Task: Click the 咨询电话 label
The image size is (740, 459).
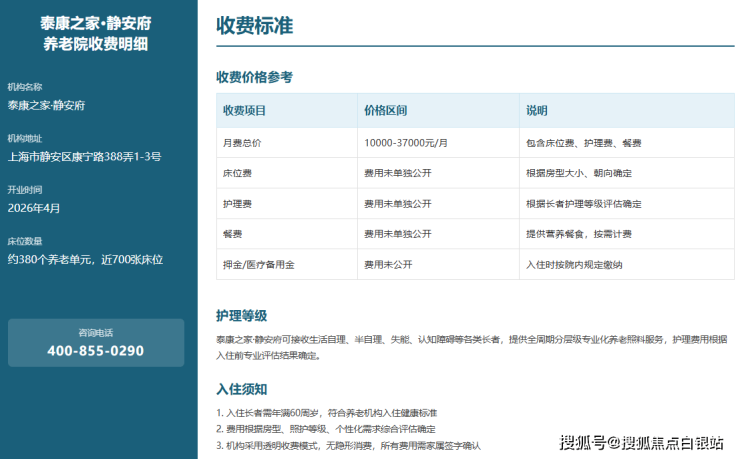Action: pyautogui.click(x=95, y=333)
